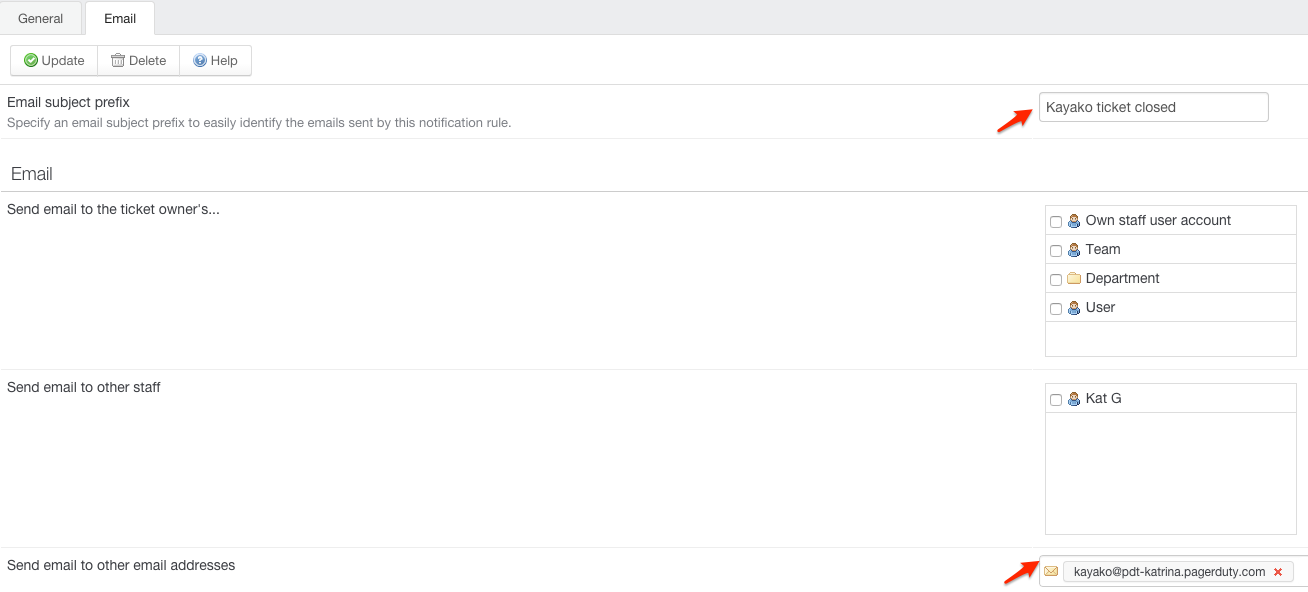Click the Delete trash can icon
Image resolution: width=1308 pixels, height=592 pixels.
click(x=118, y=61)
